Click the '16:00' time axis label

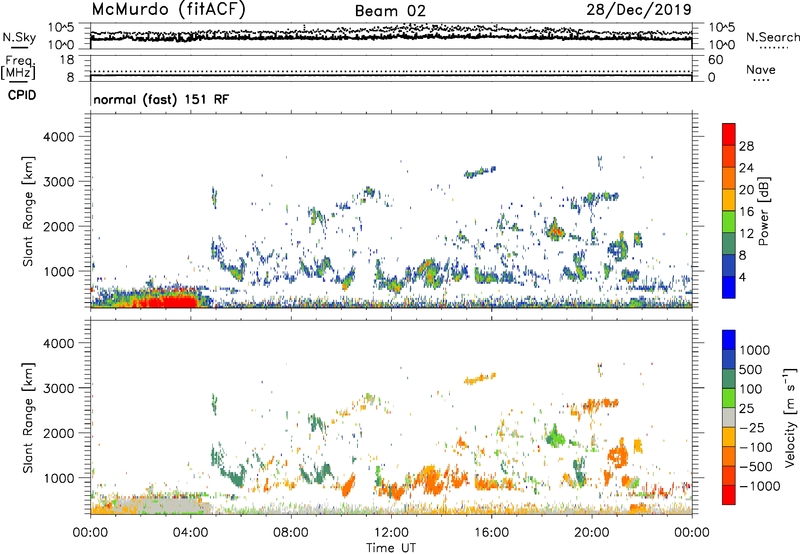coord(491,533)
